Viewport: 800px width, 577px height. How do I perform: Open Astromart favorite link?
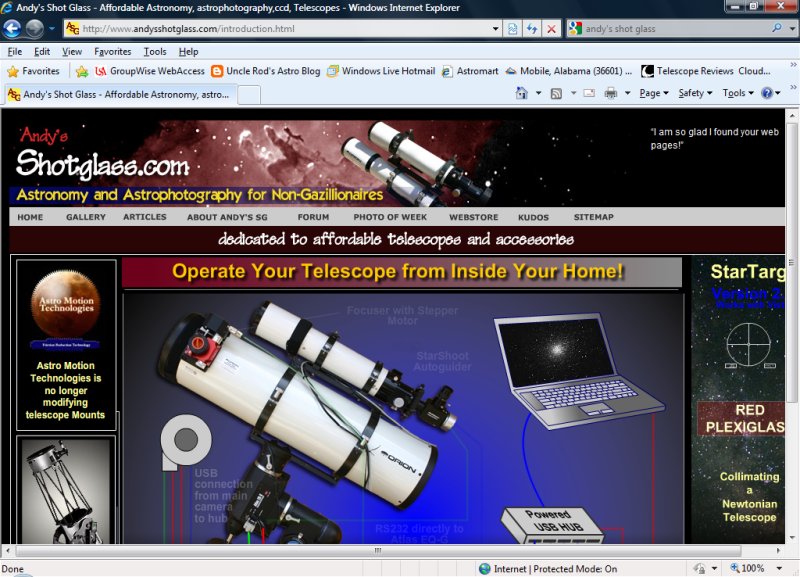coord(470,71)
